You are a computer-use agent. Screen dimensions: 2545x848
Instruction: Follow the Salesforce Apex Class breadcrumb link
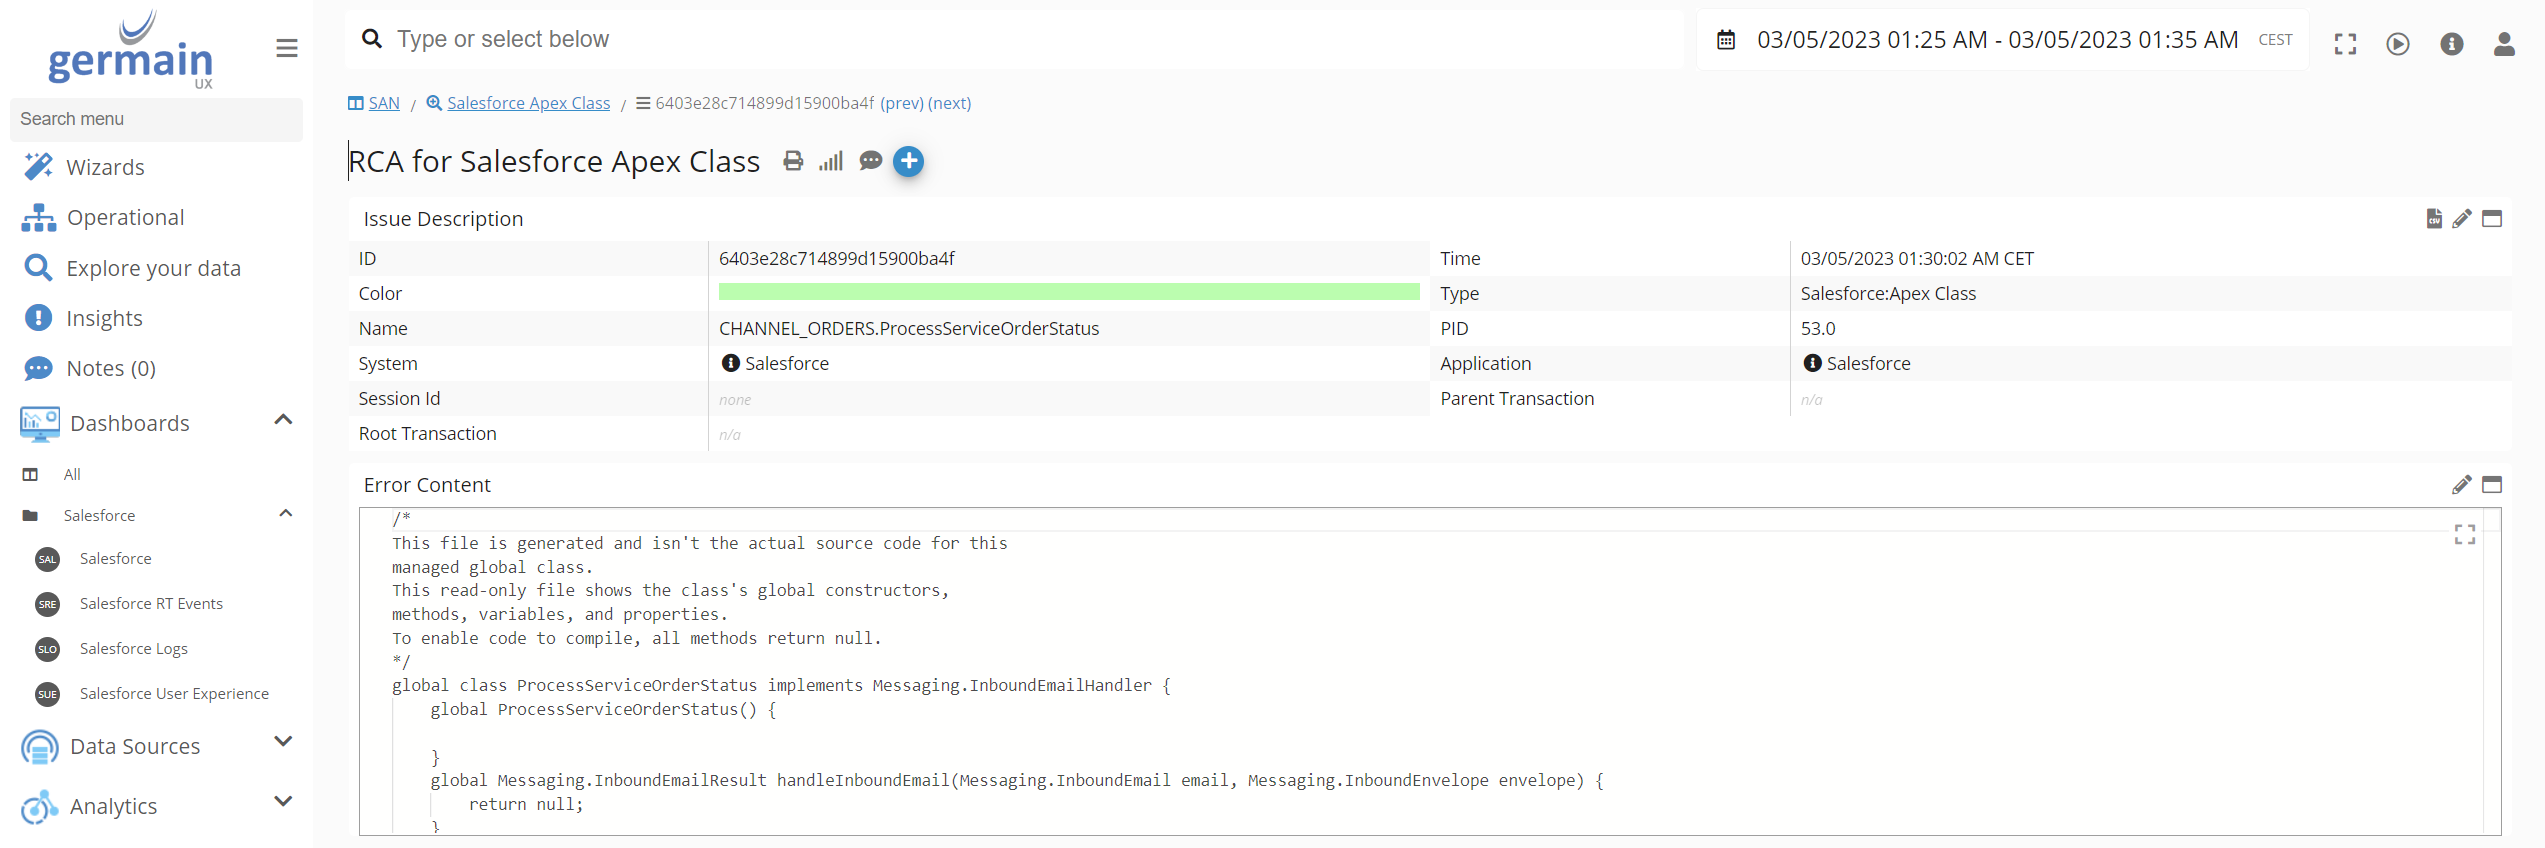click(528, 103)
